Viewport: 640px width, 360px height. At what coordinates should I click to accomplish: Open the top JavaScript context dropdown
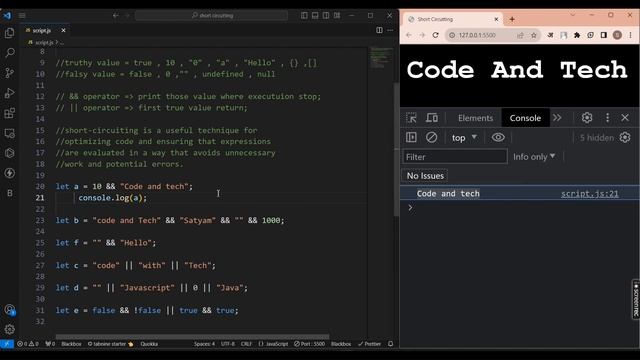click(464, 138)
